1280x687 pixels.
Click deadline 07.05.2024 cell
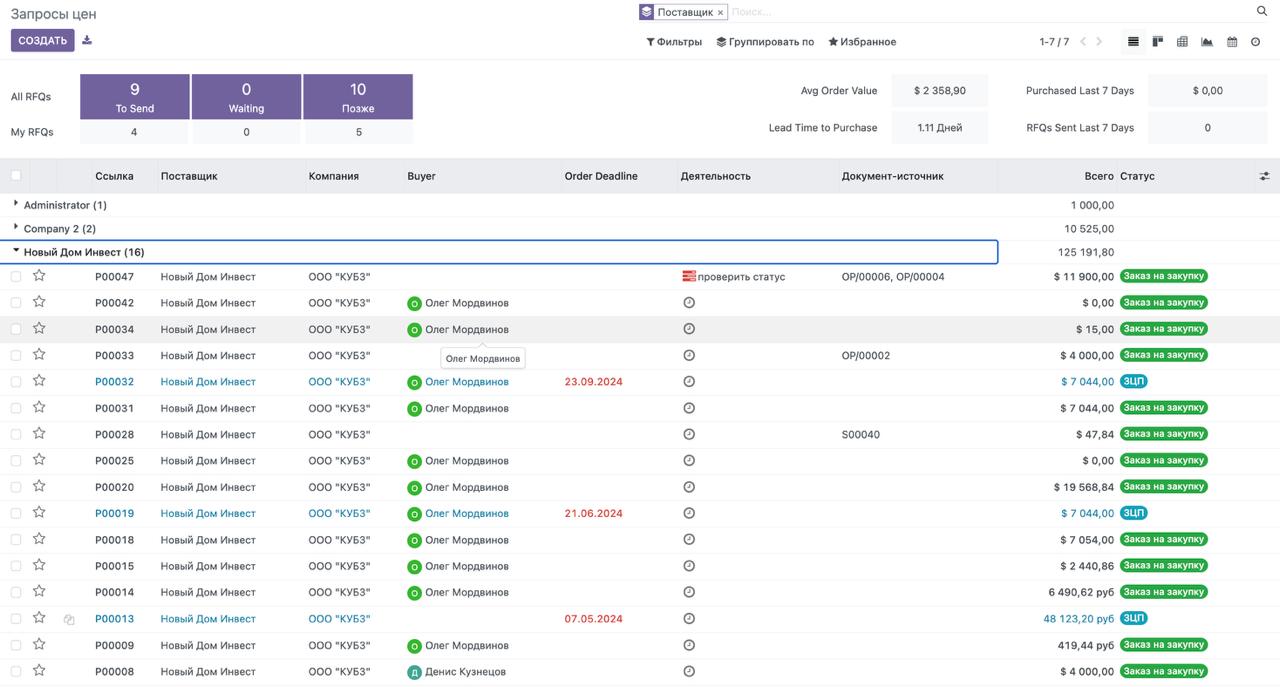click(x=594, y=619)
